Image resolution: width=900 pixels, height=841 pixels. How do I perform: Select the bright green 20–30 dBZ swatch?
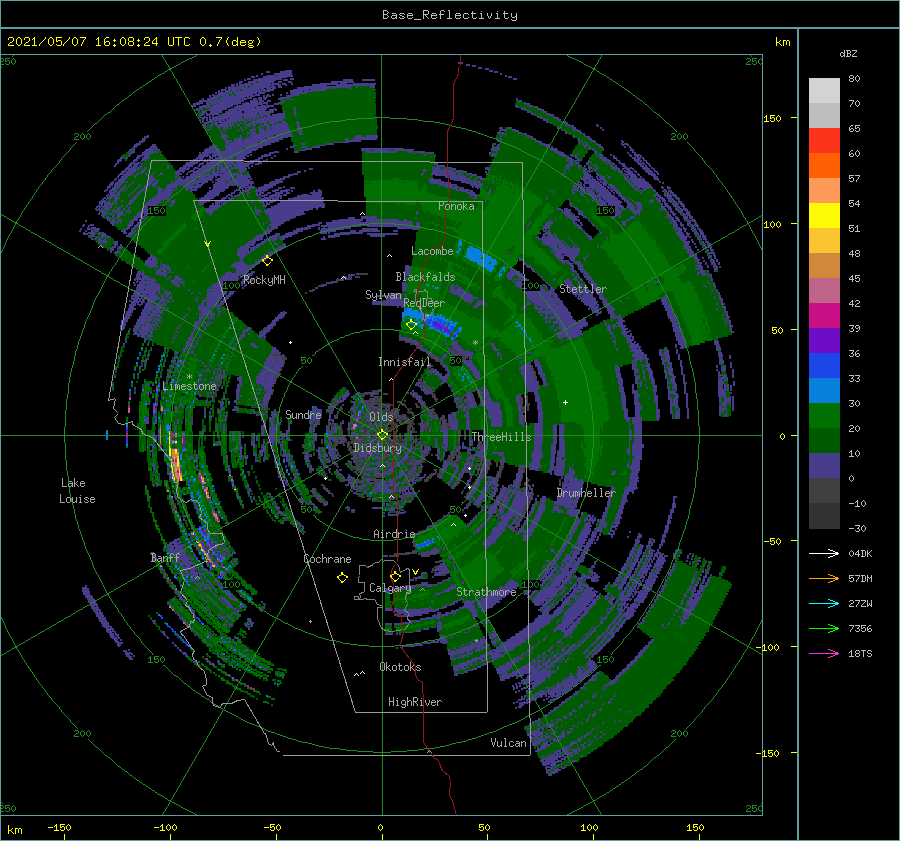pyautogui.click(x=824, y=416)
